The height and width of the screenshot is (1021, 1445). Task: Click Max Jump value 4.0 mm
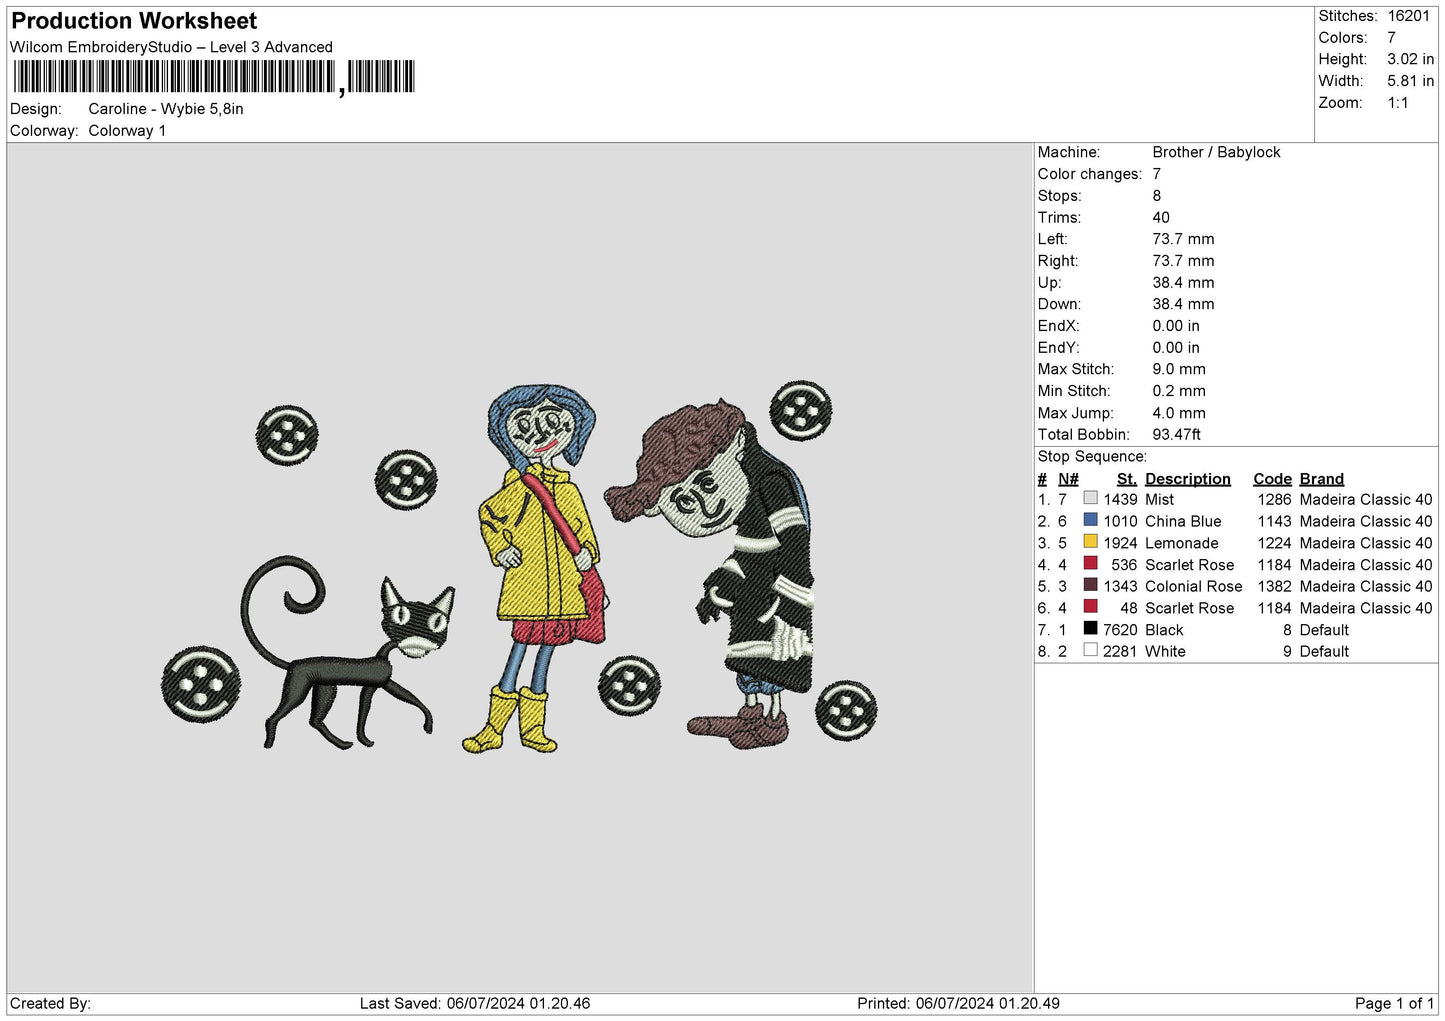1179,413
